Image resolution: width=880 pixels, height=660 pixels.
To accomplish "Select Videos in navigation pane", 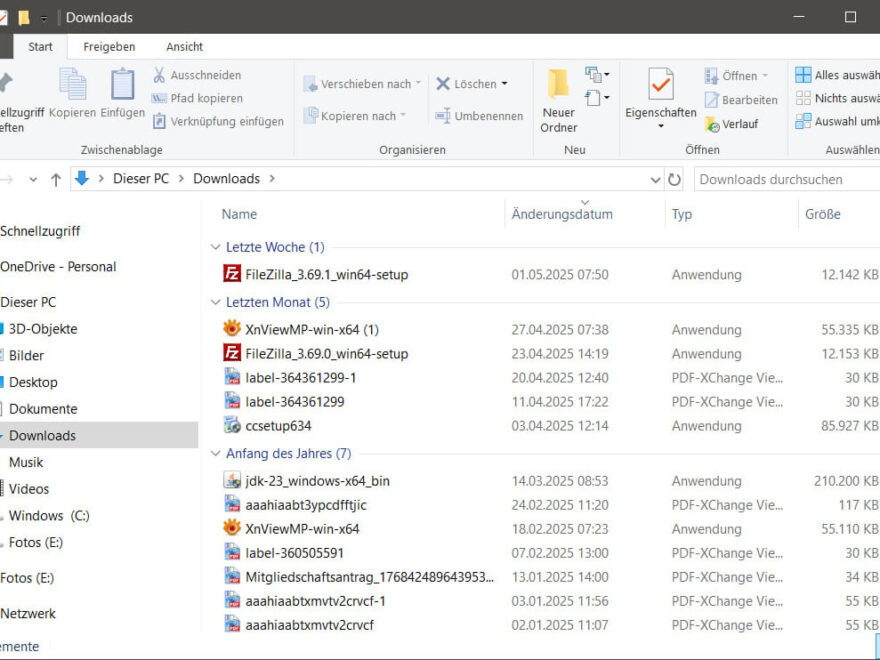I will 29,489.
